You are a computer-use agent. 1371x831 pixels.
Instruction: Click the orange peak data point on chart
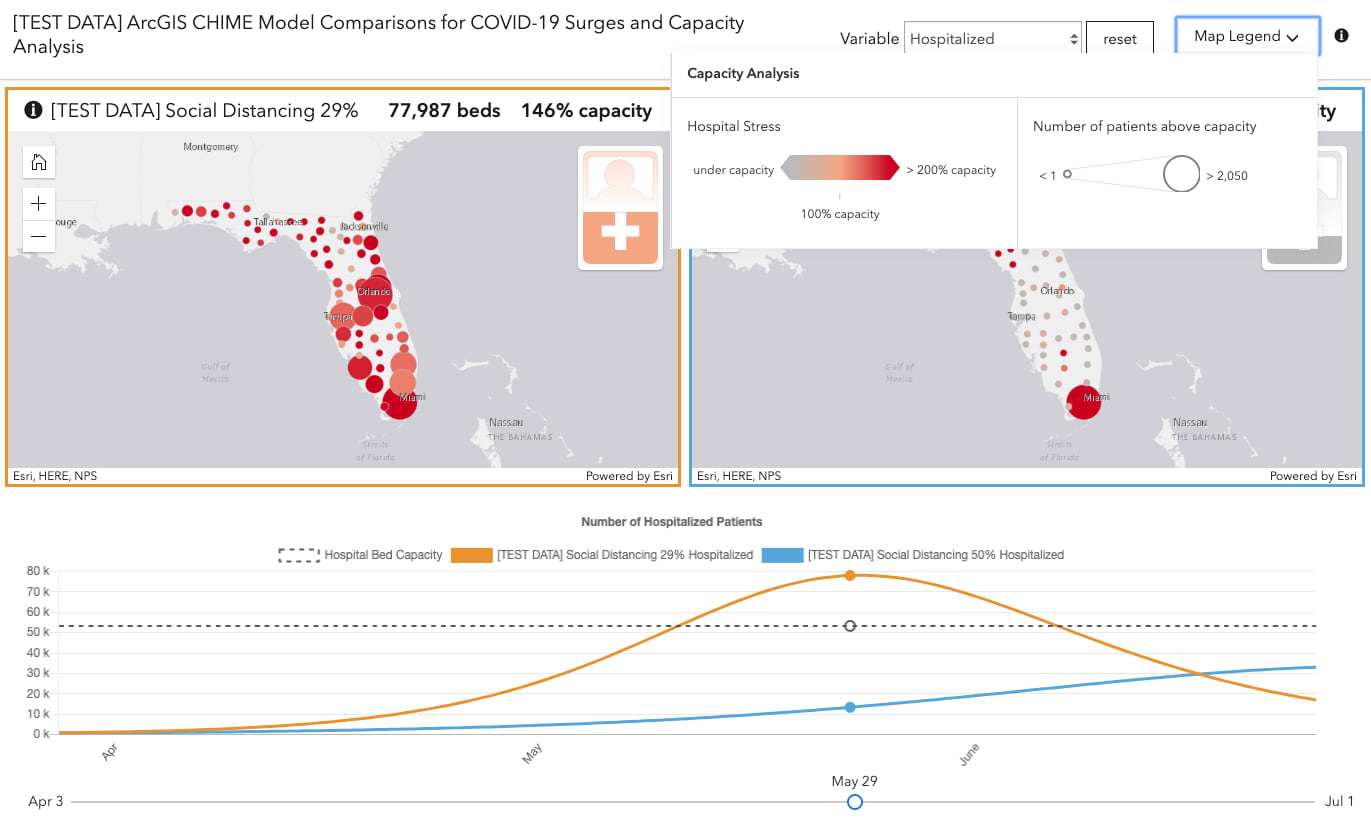click(850, 575)
